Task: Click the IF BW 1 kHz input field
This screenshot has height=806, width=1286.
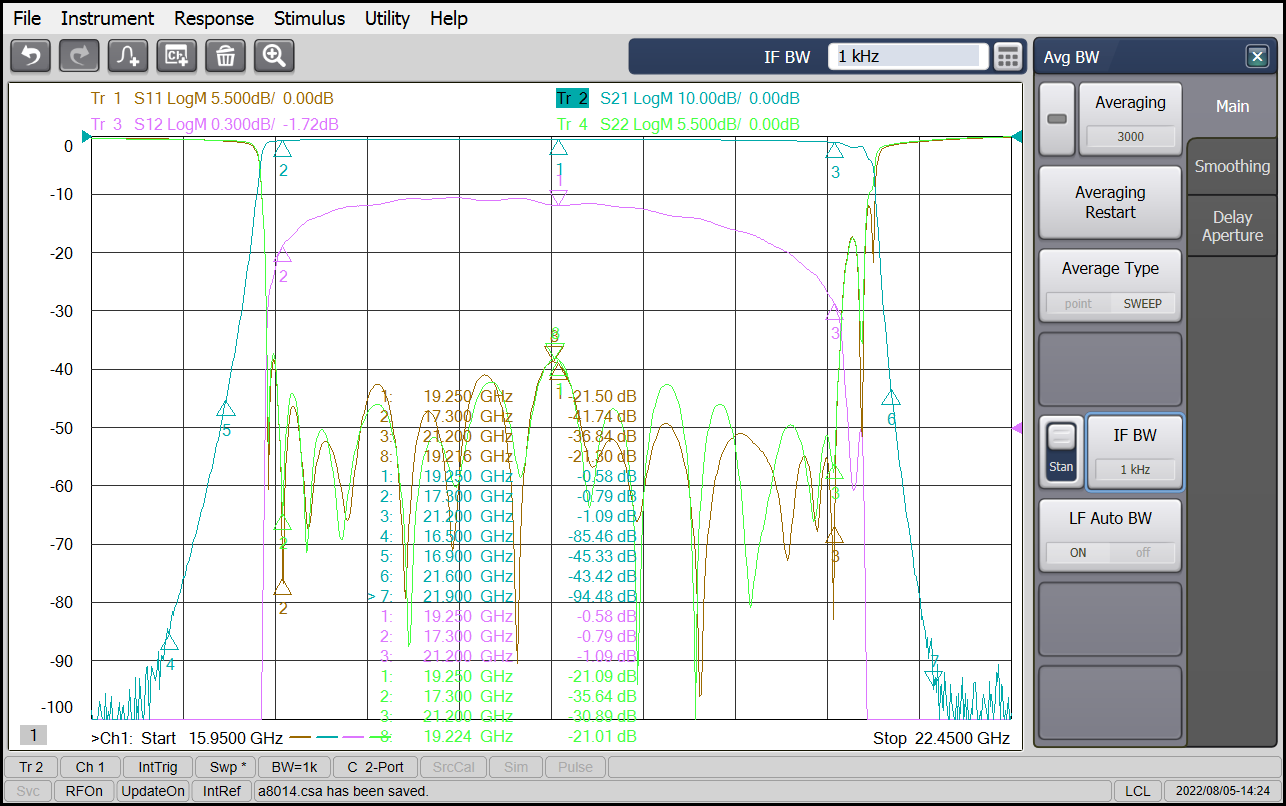Action: (x=908, y=57)
